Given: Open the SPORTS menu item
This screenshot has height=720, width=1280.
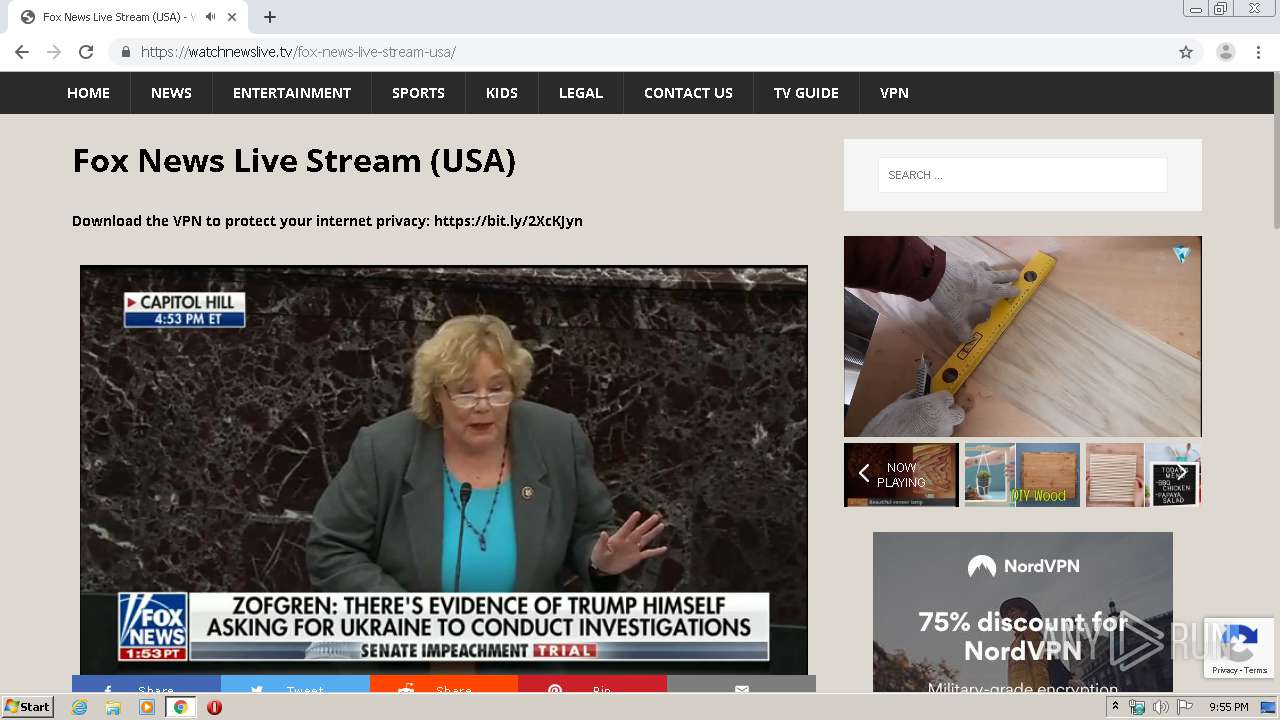Looking at the screenshot, I should (x=418, y=93).
